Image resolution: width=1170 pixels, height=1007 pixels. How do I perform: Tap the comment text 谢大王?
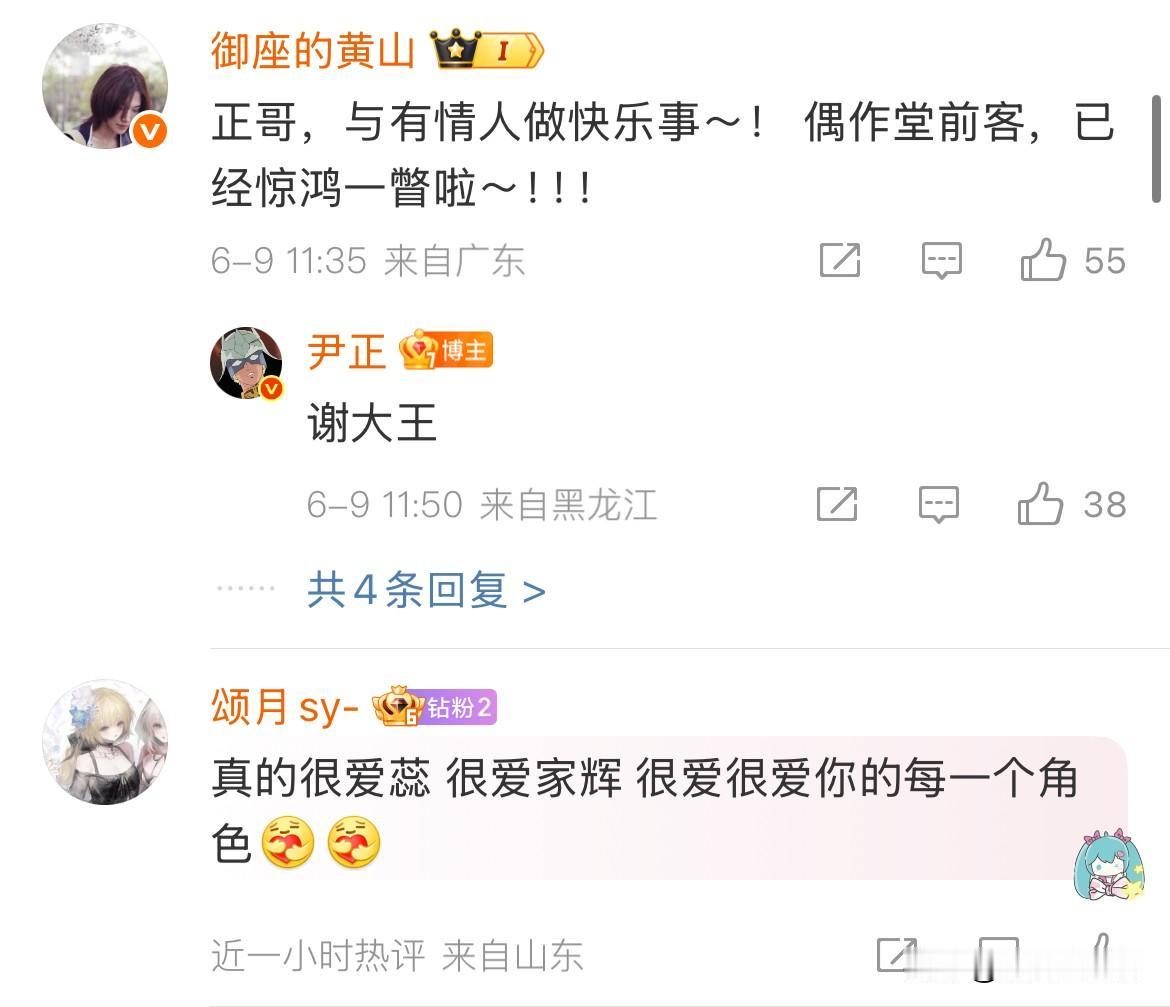click(372, 423)
